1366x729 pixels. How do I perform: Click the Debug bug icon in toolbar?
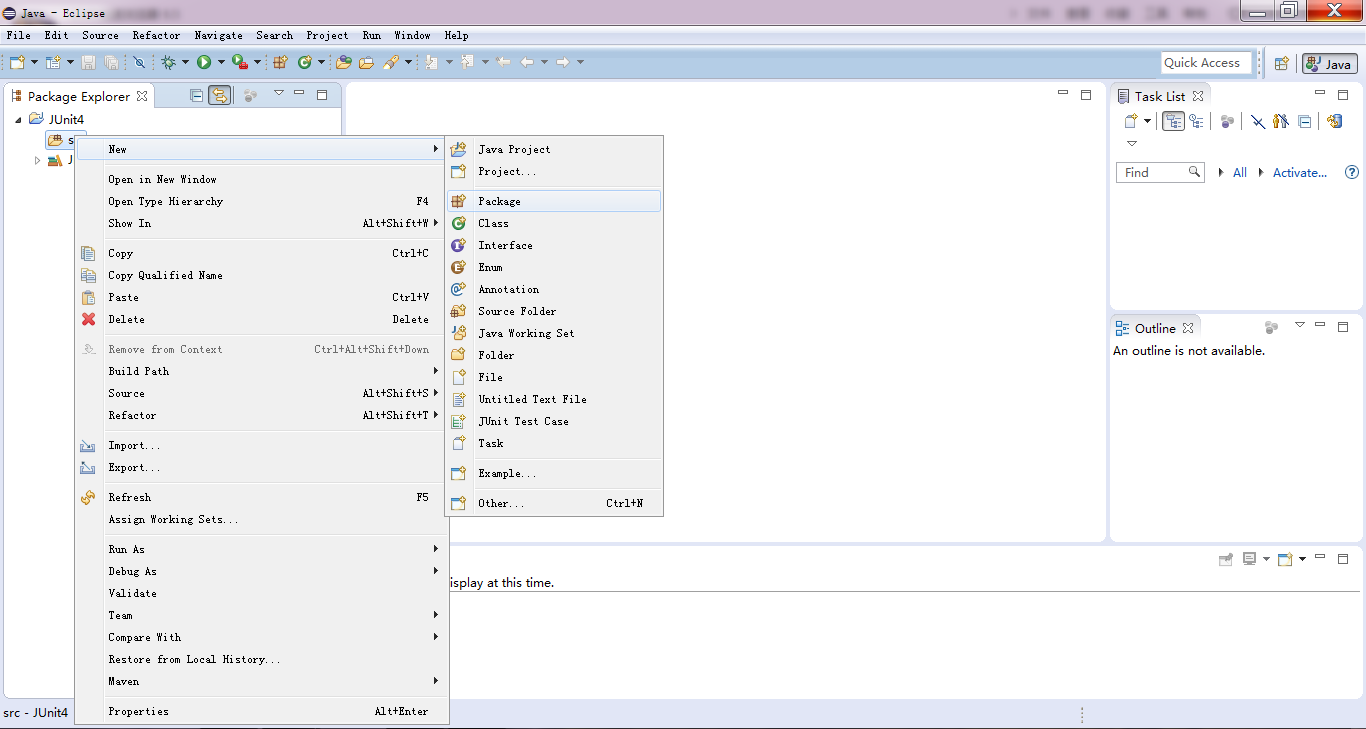click(168, 62)
